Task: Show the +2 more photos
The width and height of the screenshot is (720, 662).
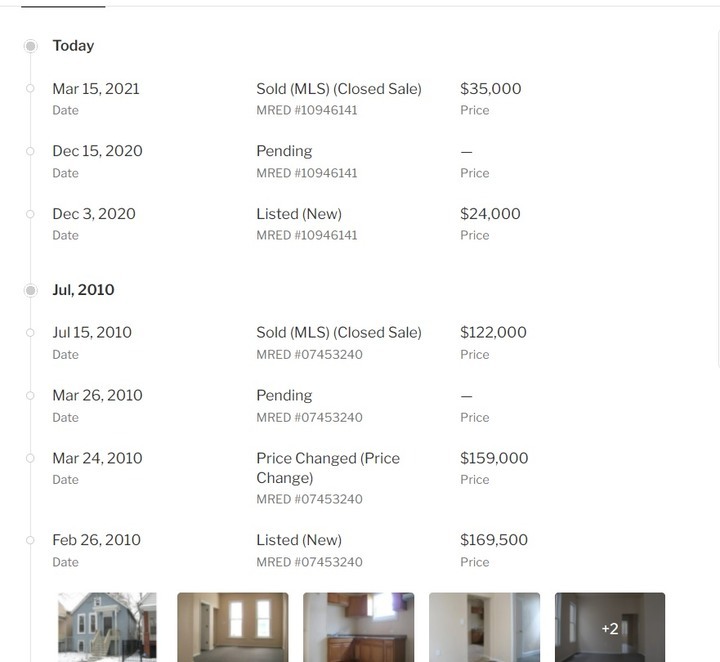Action: (610, 627)
